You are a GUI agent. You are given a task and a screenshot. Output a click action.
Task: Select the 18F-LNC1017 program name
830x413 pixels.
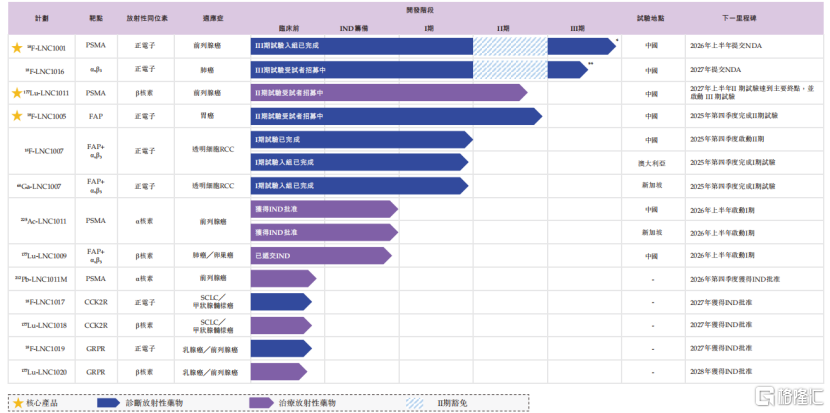pyautogui.click(x=45, y=302)
